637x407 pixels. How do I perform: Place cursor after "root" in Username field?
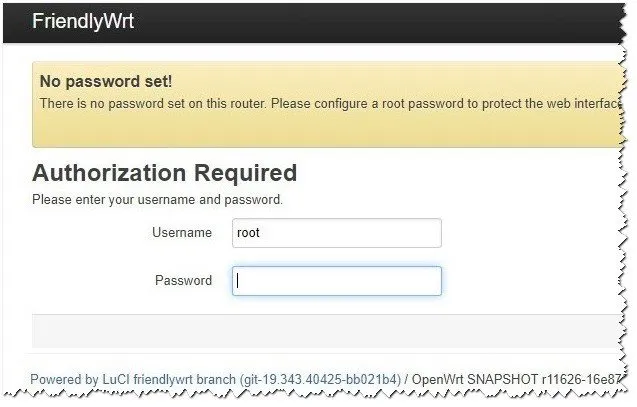tap(262, 233)
